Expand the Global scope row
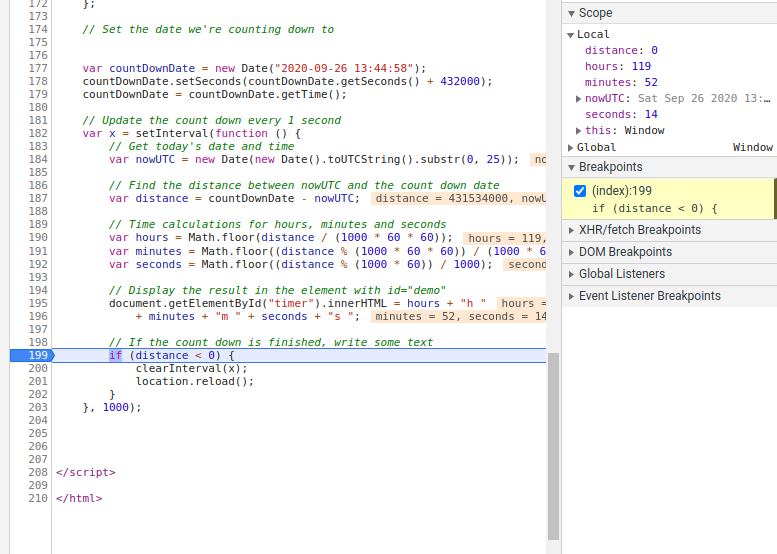This screenshot has width=777, height=554. tap(572, 147)
